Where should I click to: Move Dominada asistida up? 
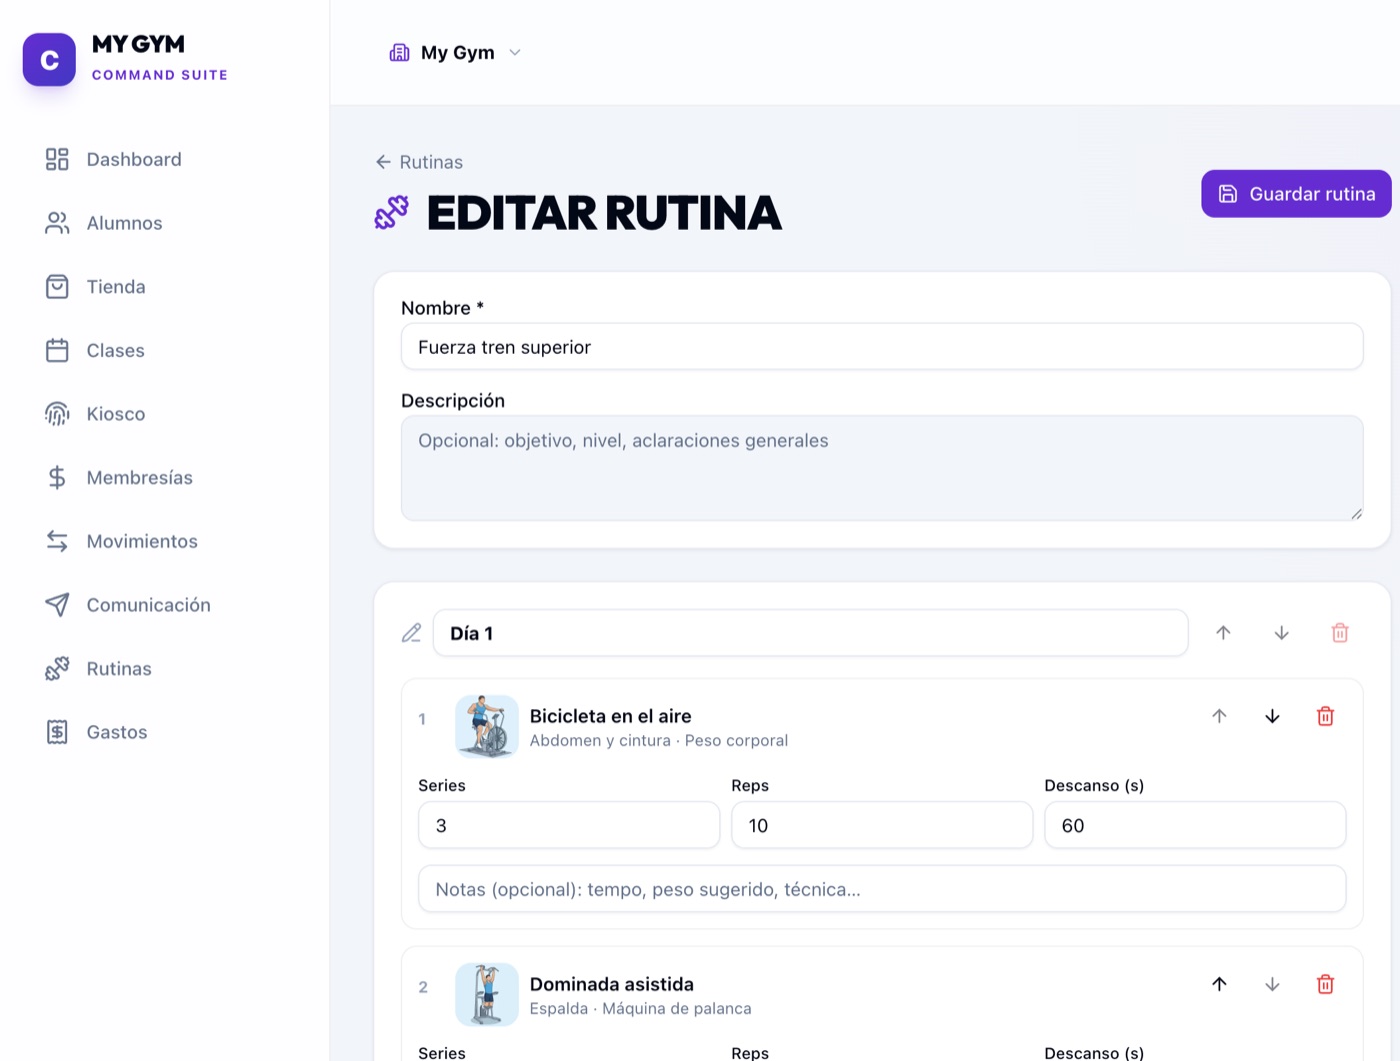pos(1219,984)
